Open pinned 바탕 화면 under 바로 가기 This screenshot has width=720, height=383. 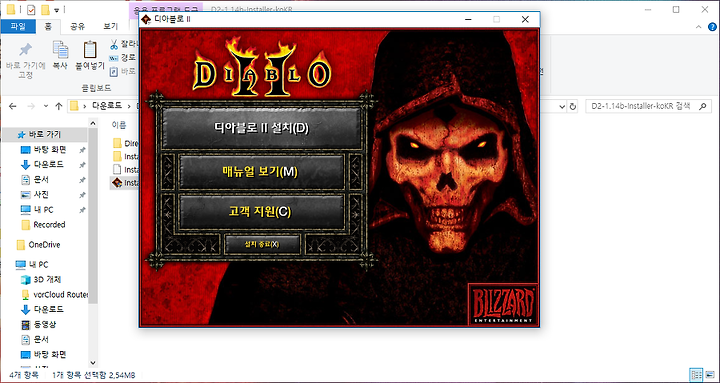pyautogui.click(x=50, y=150)
